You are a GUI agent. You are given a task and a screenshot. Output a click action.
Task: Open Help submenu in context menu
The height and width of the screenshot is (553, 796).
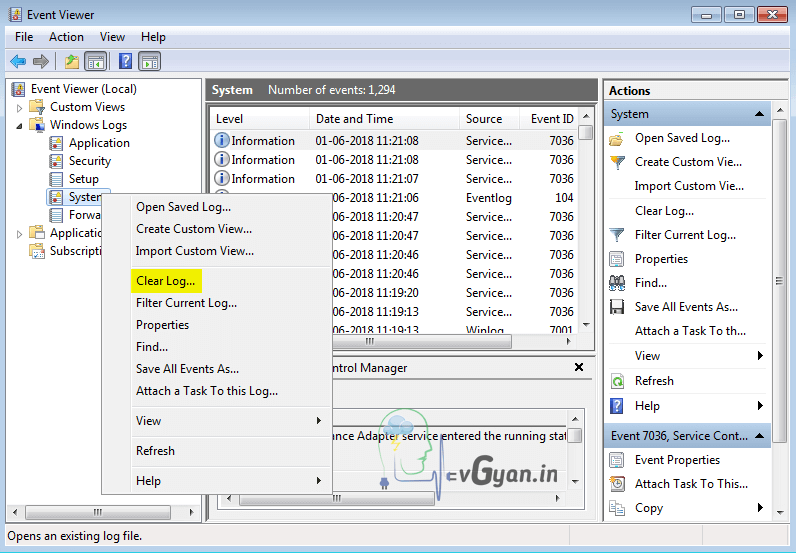pyautogui.click(x=228, y=480)
